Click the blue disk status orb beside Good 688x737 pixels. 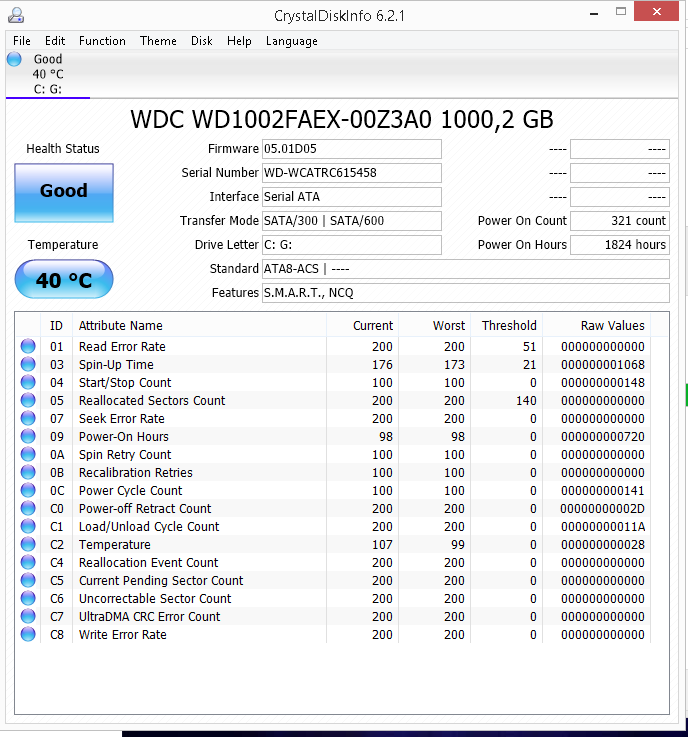click(x=14, y=59)
